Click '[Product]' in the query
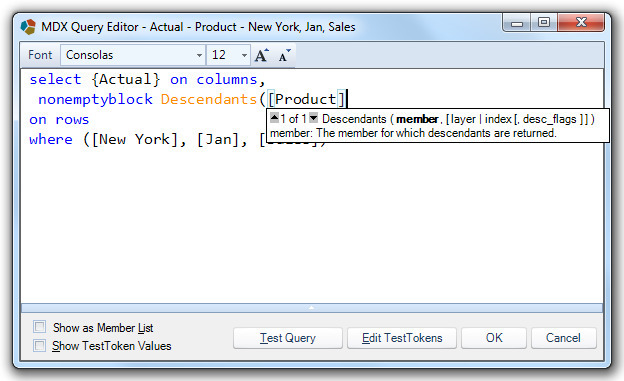 306,100
